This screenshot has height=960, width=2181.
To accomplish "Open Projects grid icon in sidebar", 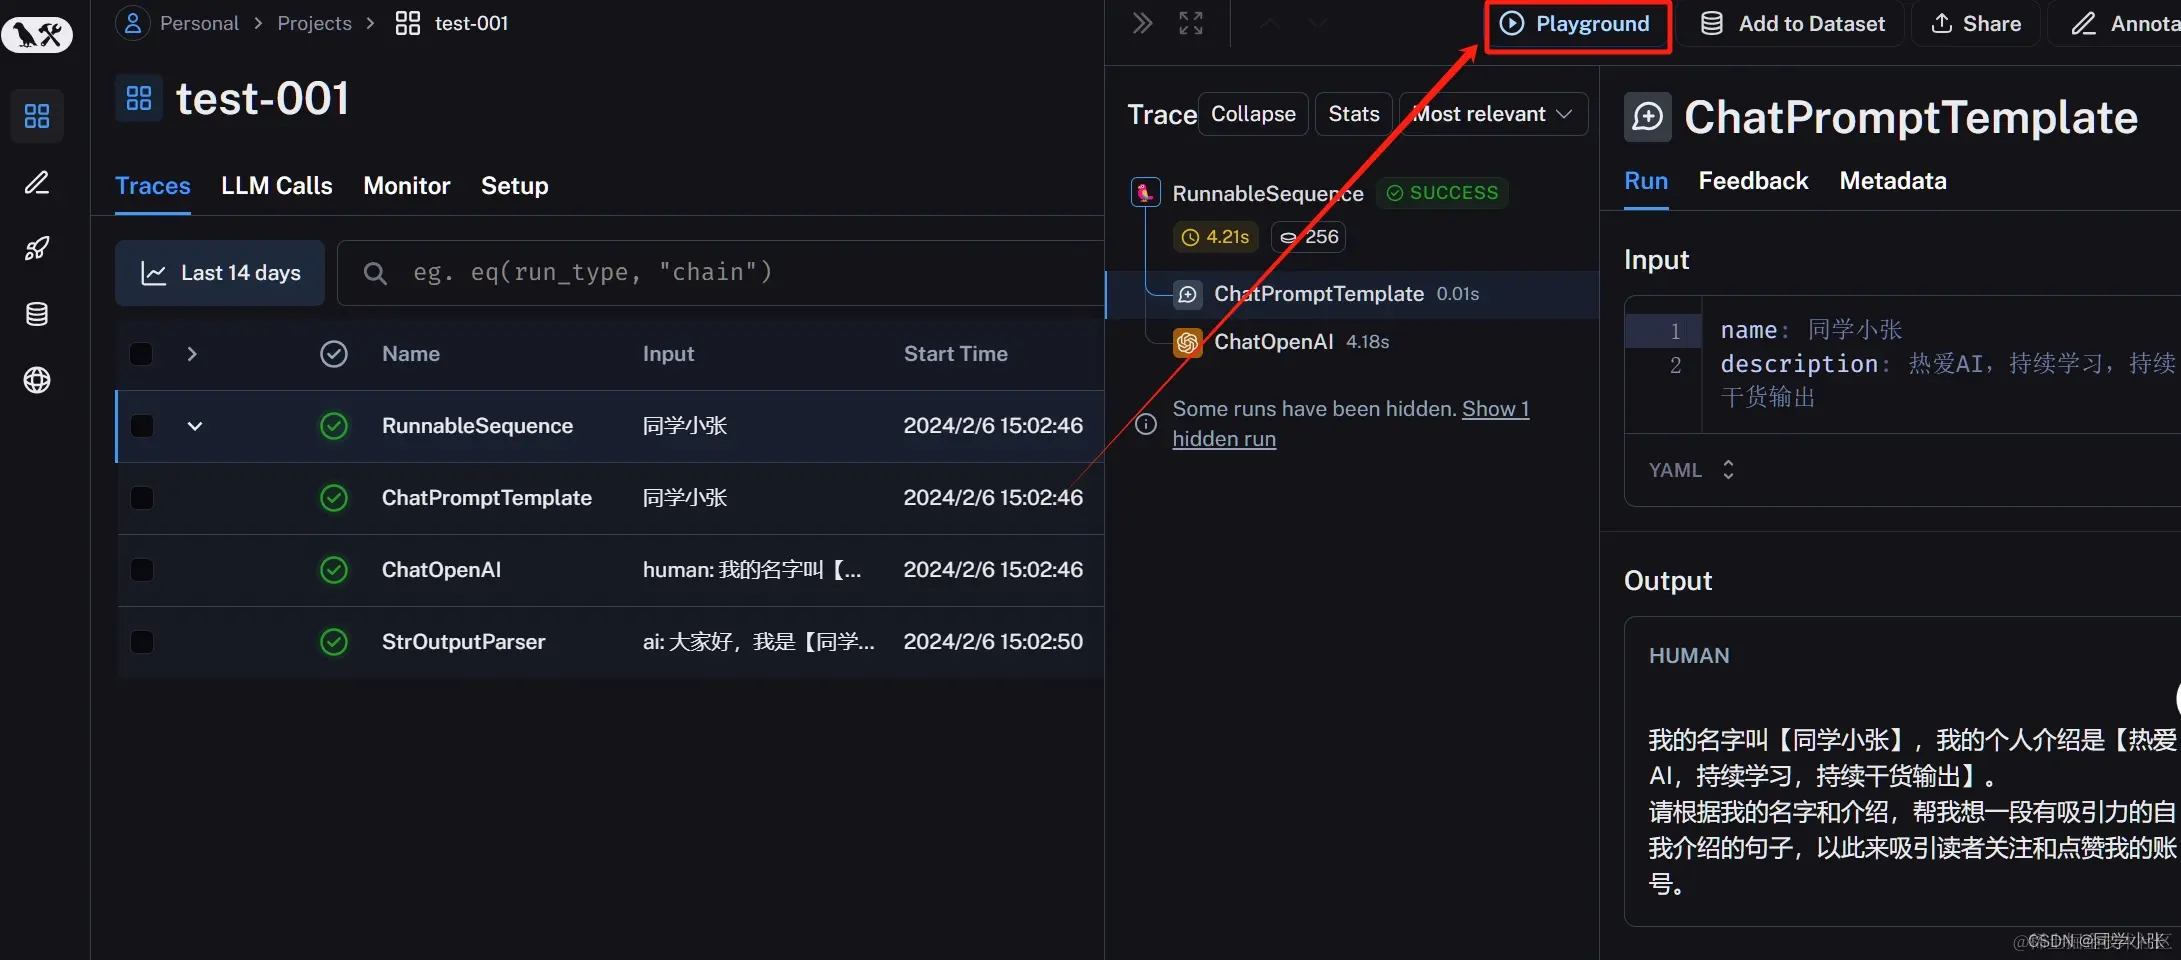I will click(x=37, y=117).
